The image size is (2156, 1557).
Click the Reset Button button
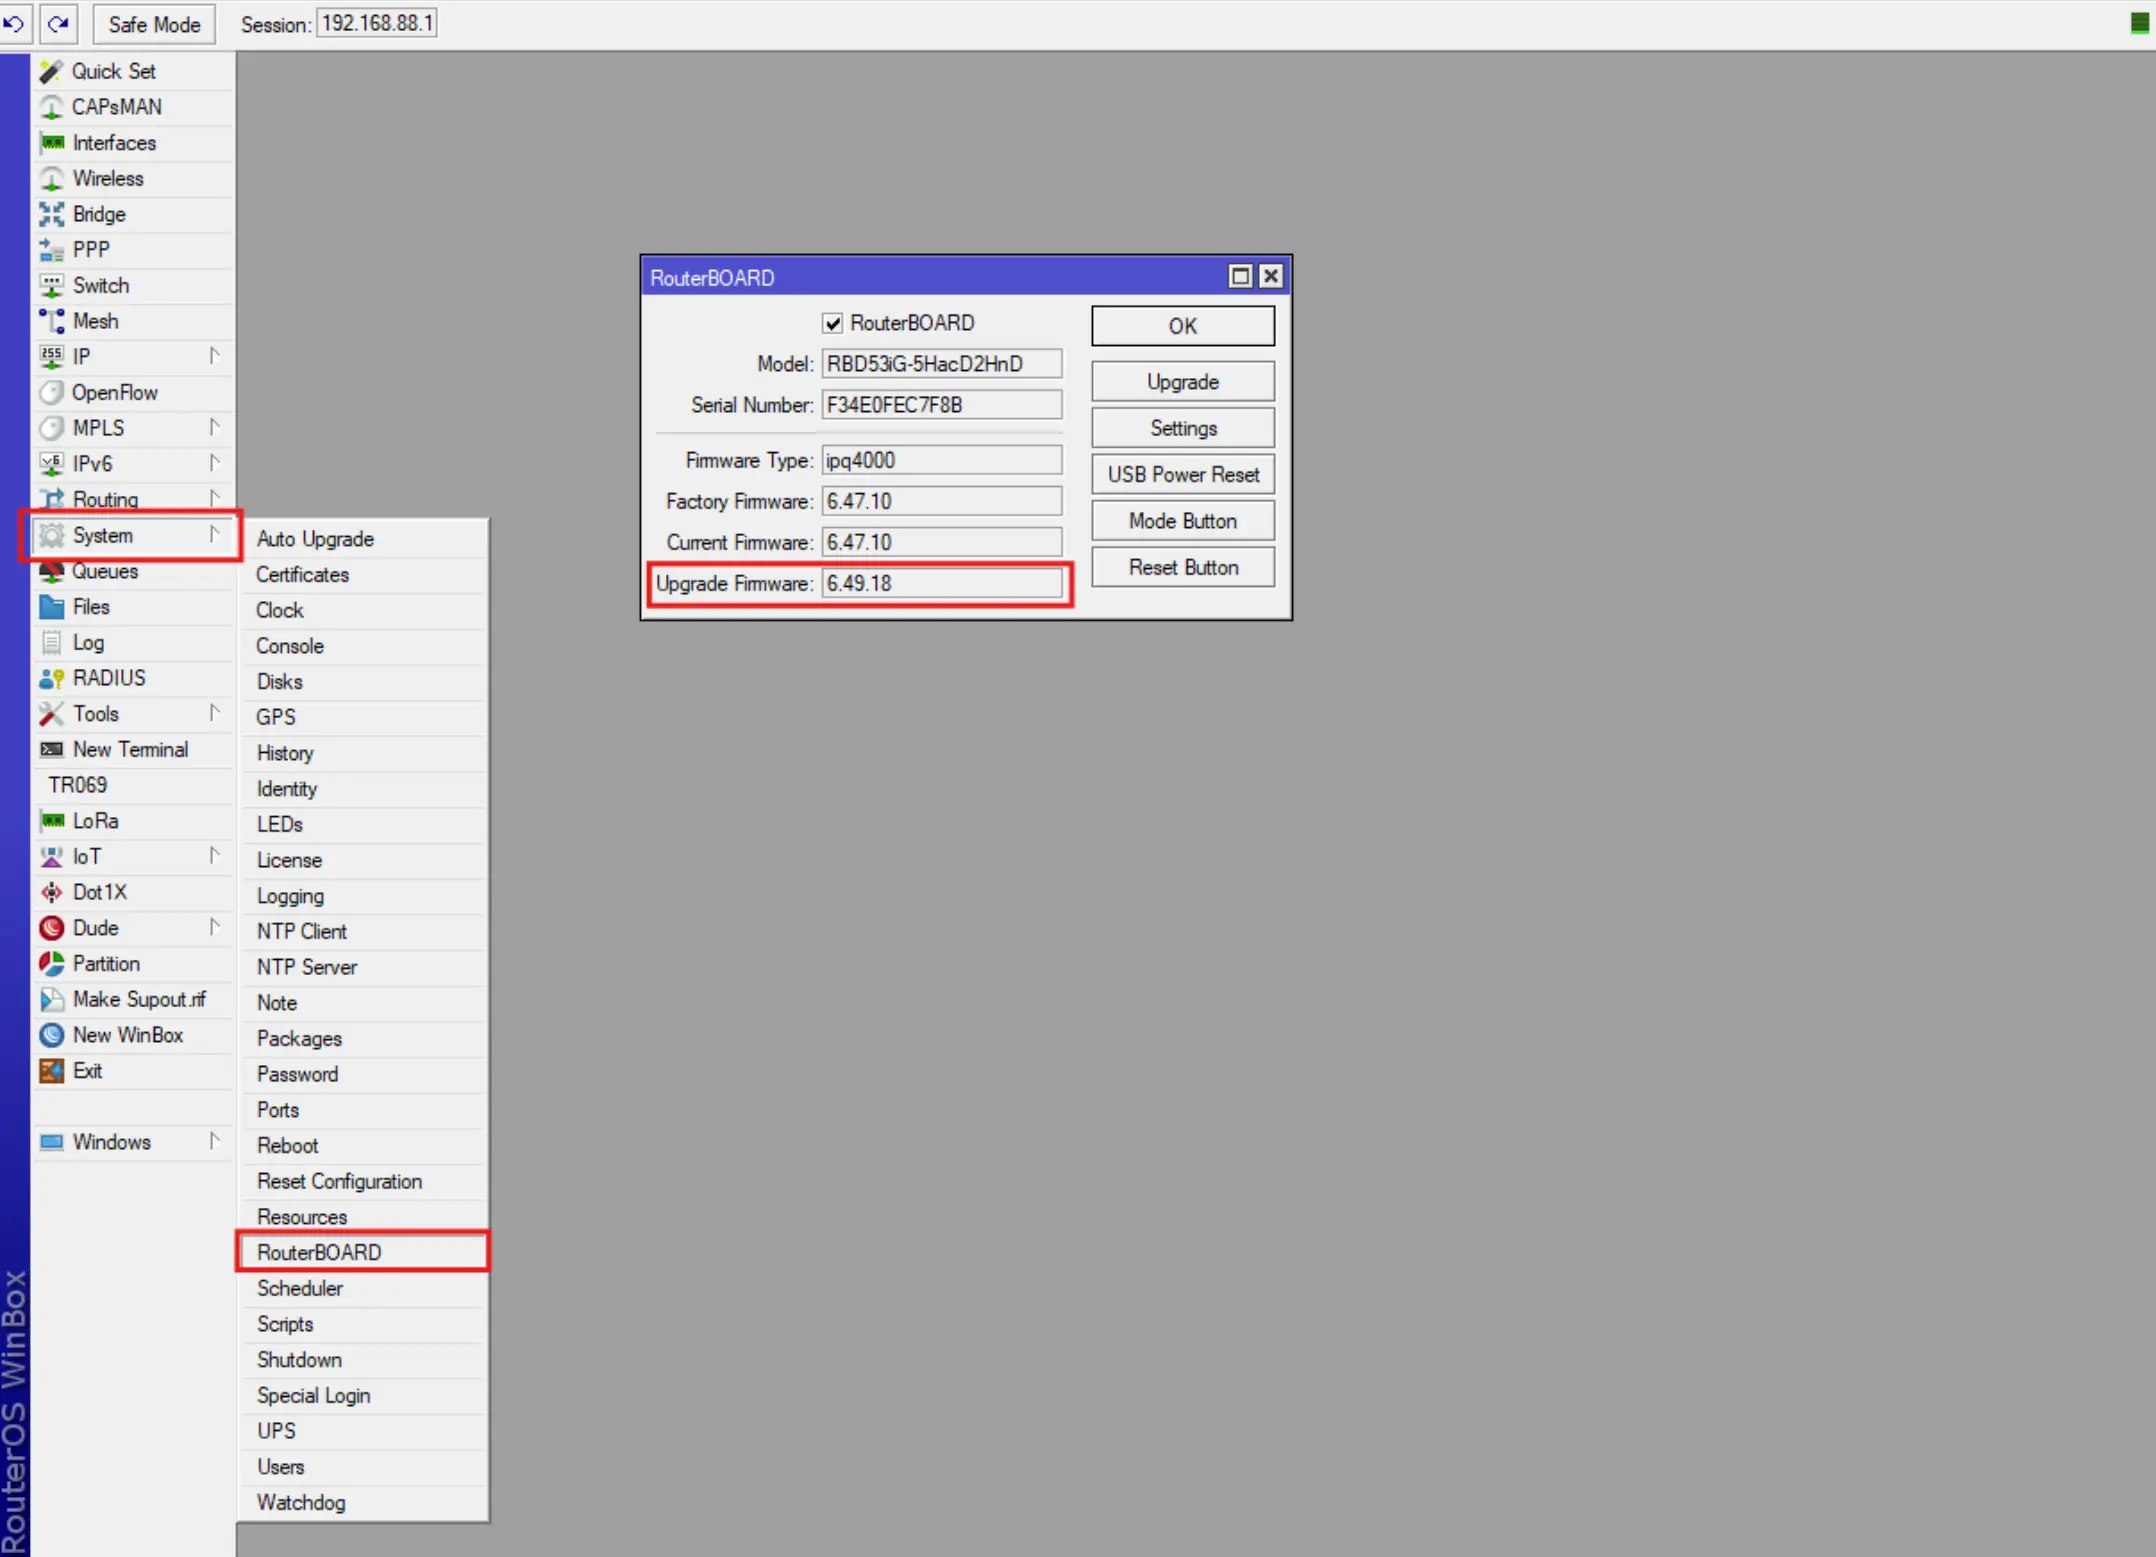point(1183,567)
